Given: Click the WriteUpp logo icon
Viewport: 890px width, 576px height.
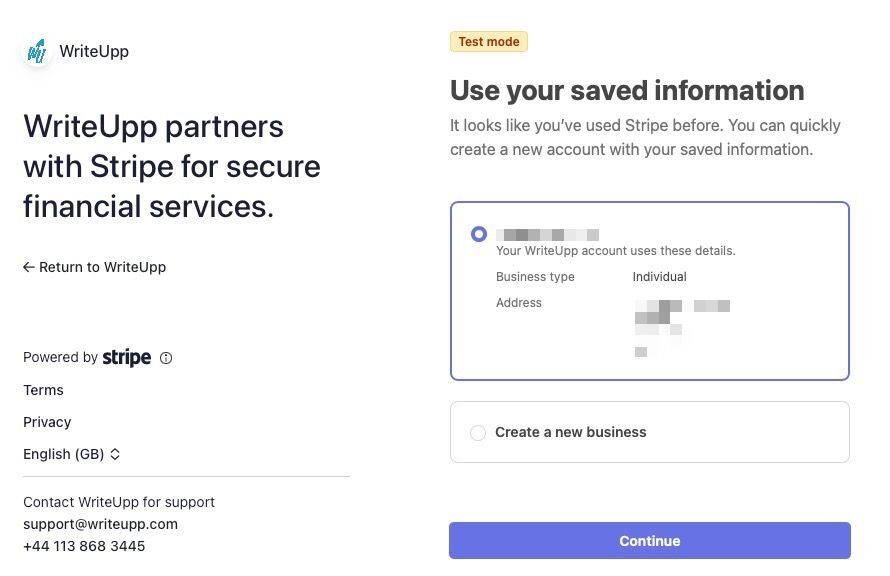Looking at the screenshot, I should click(37, 51).
